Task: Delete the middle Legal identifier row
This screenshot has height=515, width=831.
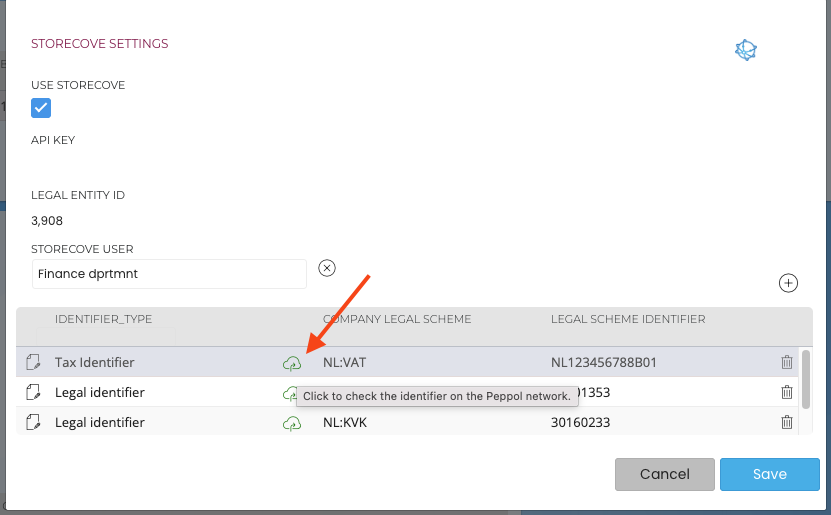Action: pos(786,393)
